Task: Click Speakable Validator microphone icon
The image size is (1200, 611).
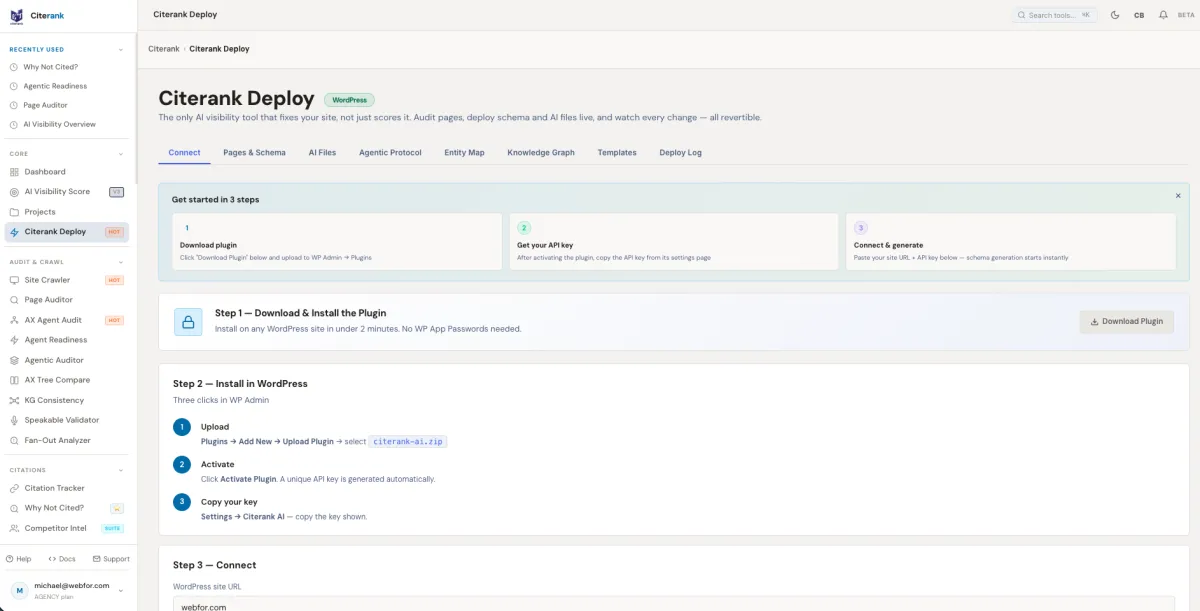Action: pos(14,420)
